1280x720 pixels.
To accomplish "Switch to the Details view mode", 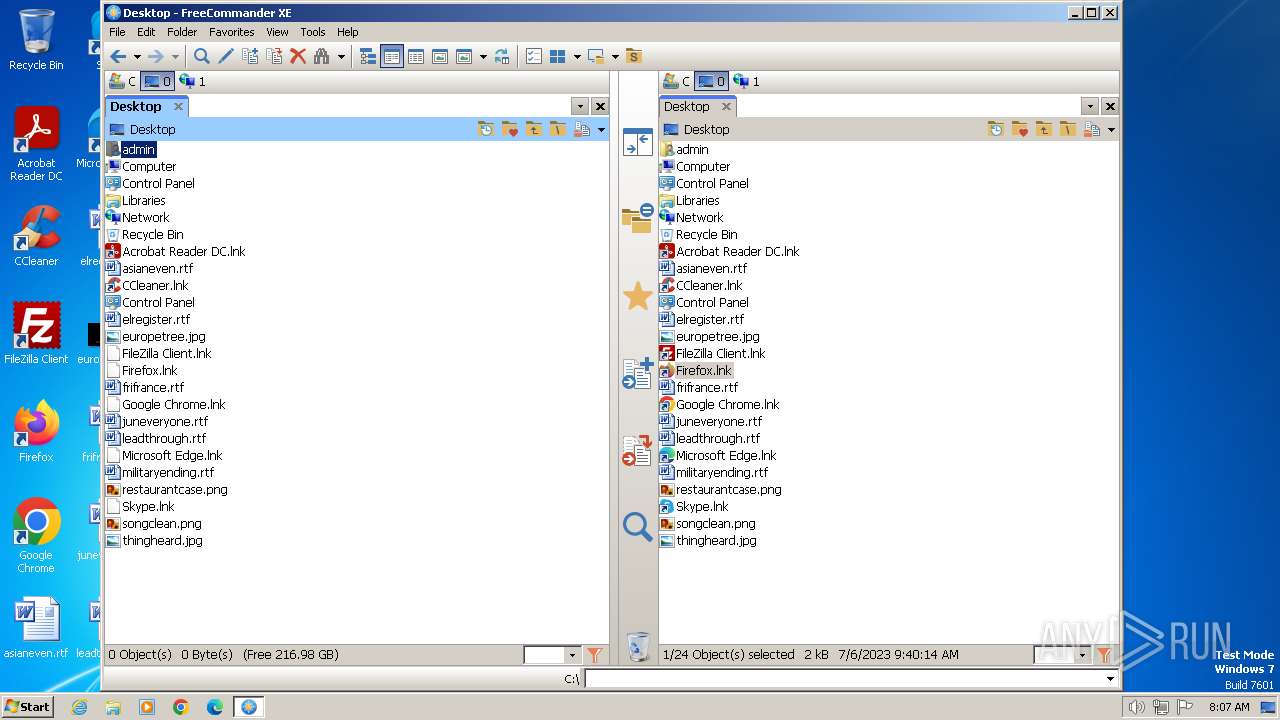I will (416, 57).
